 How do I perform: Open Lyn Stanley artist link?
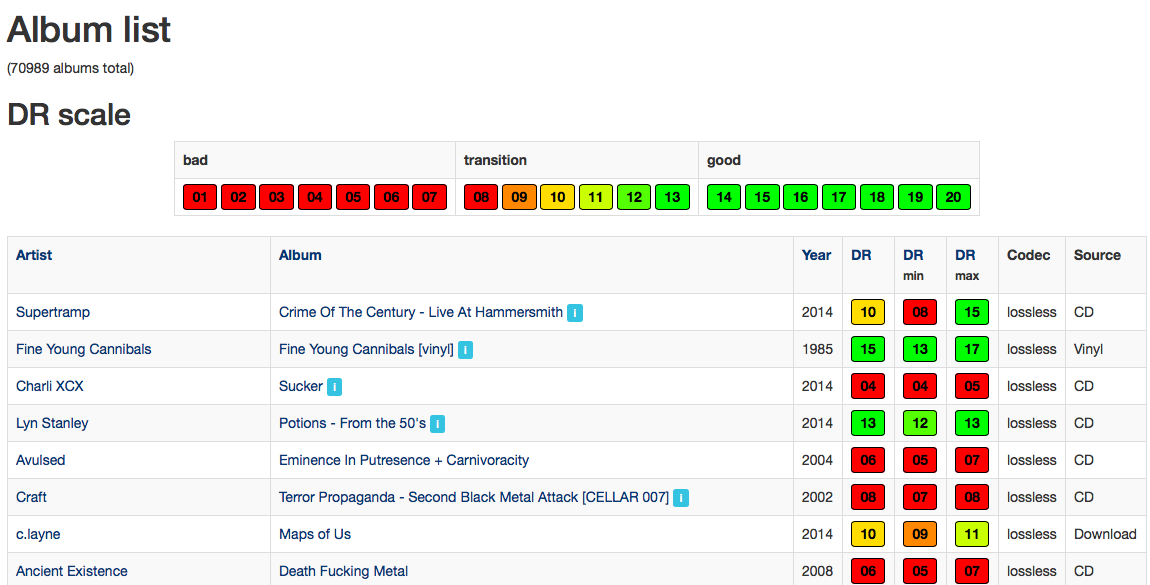(x=52, y=423)
